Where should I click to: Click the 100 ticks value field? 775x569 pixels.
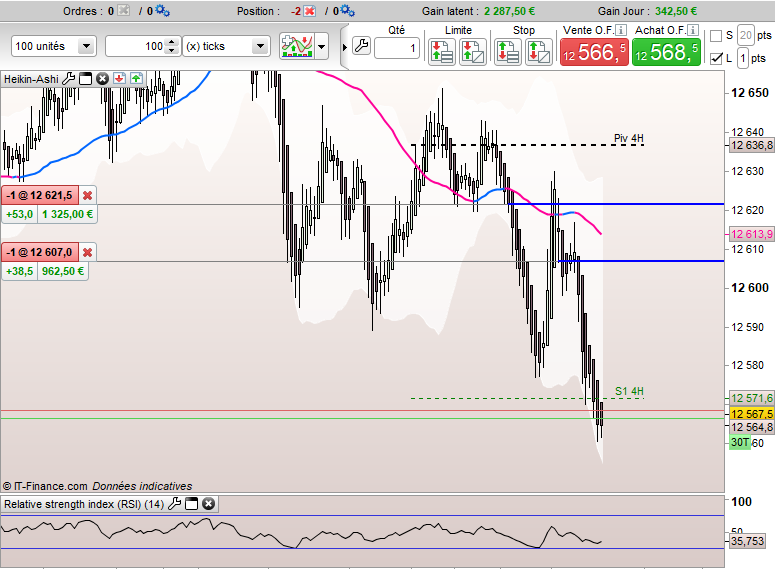[x=135, y=46]
